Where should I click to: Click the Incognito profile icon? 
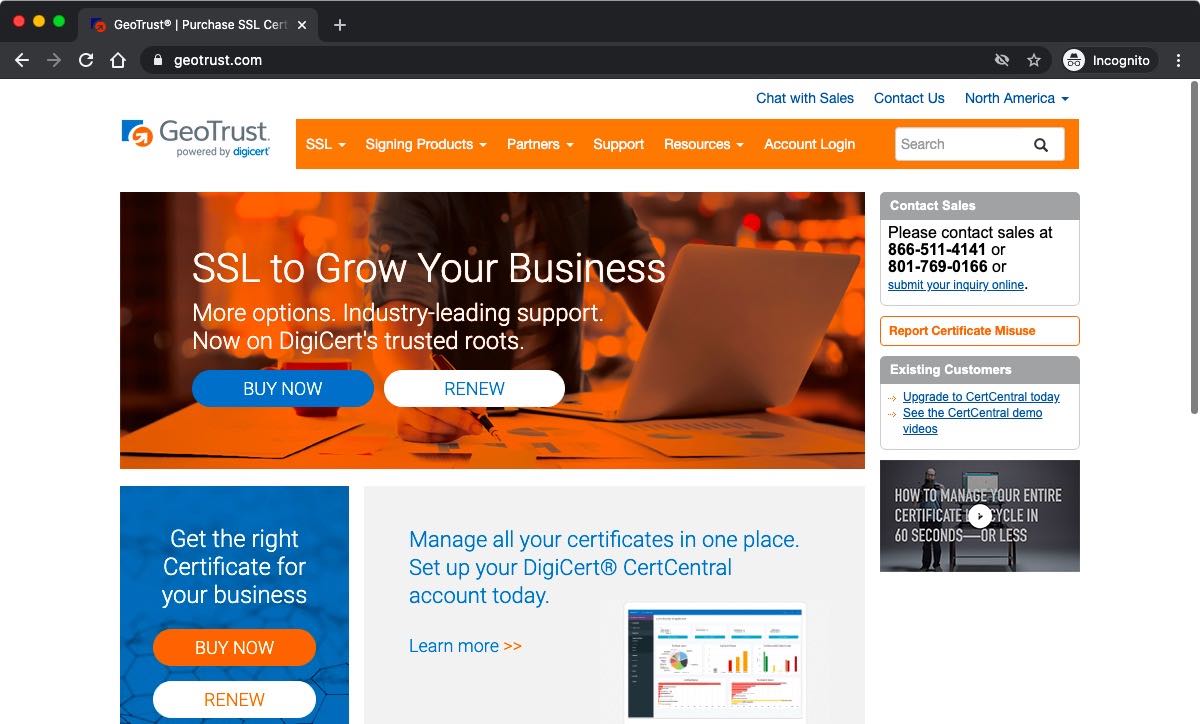pos(1075,60)
